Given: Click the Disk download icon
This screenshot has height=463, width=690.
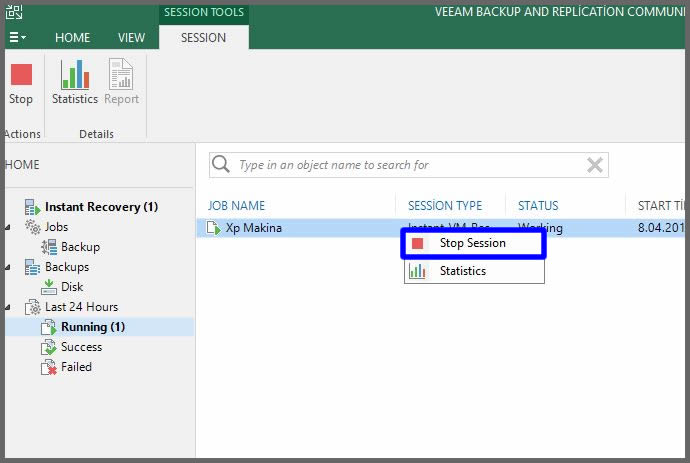Looking at the screenshot, I should [x=48, y=287].
